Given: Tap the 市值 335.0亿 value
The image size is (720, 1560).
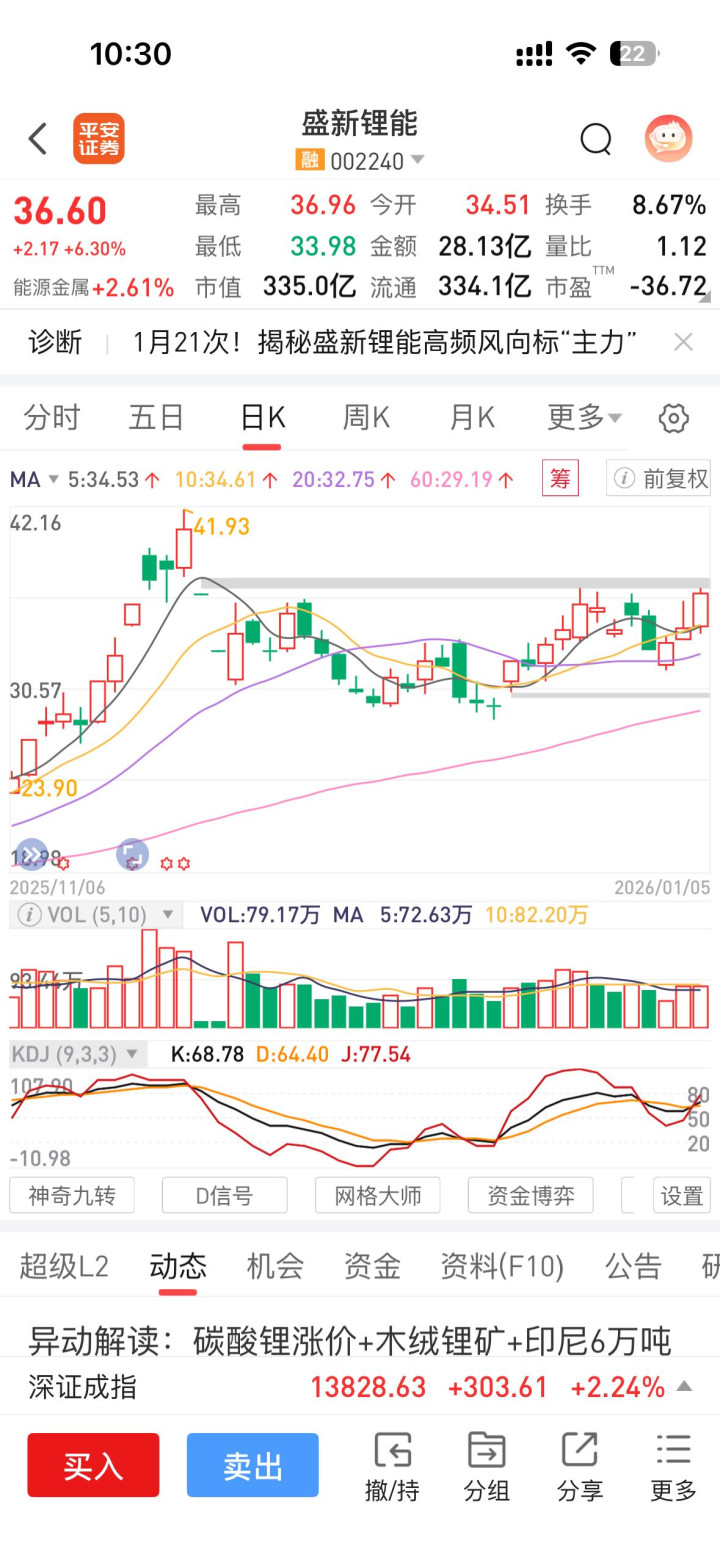Looking at the screenshot, I should point(309,287).
